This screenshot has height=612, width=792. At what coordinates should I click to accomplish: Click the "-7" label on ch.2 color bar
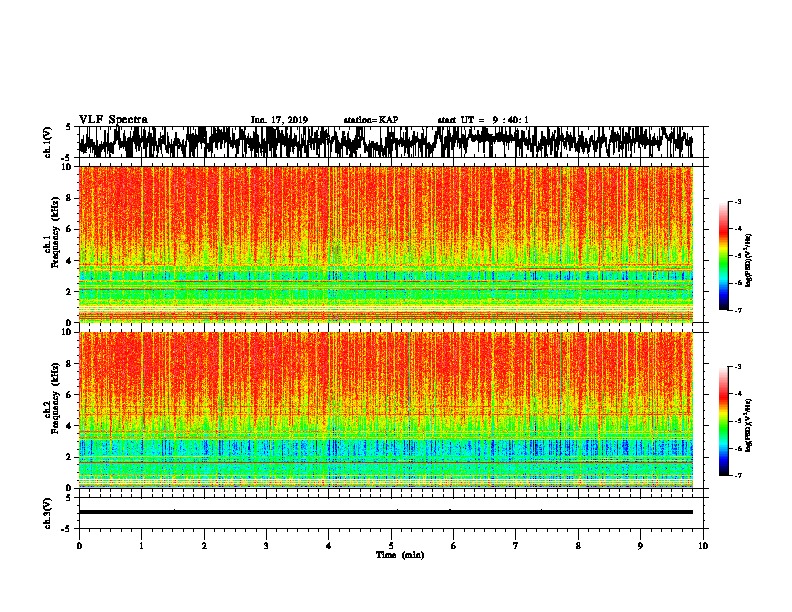tap(737, 476)
